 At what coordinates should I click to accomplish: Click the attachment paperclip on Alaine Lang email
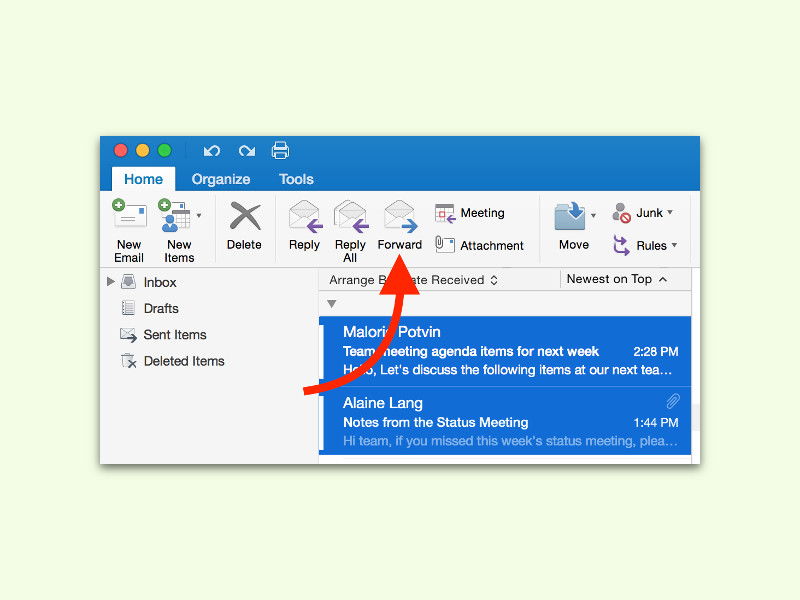coord(673,402)
